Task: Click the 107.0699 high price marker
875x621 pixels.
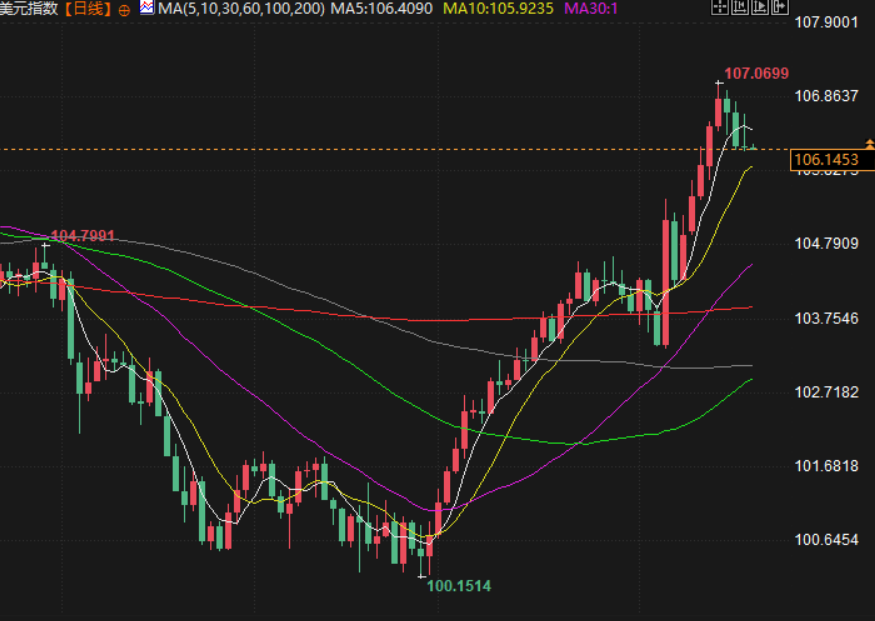Action: pos(756,73)
